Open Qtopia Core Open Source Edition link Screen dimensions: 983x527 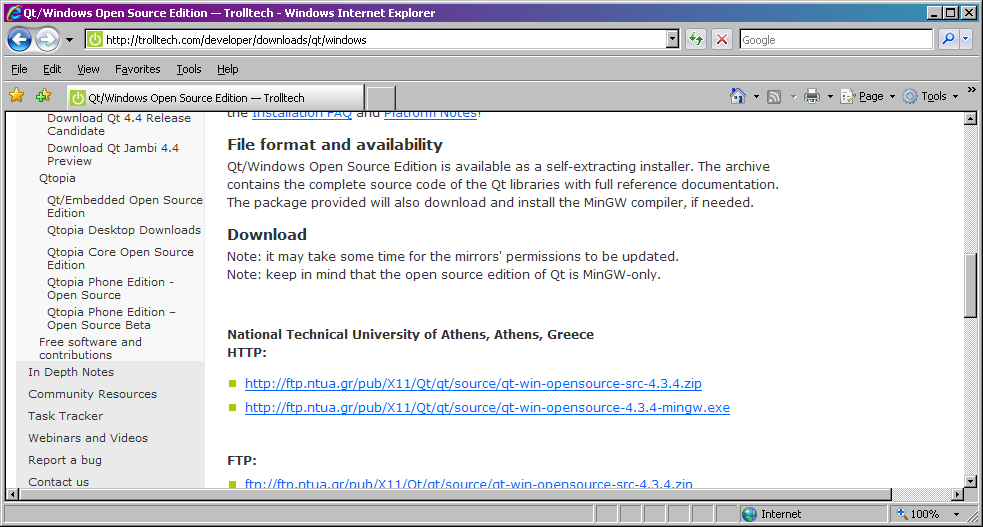[x=120, y=258]
